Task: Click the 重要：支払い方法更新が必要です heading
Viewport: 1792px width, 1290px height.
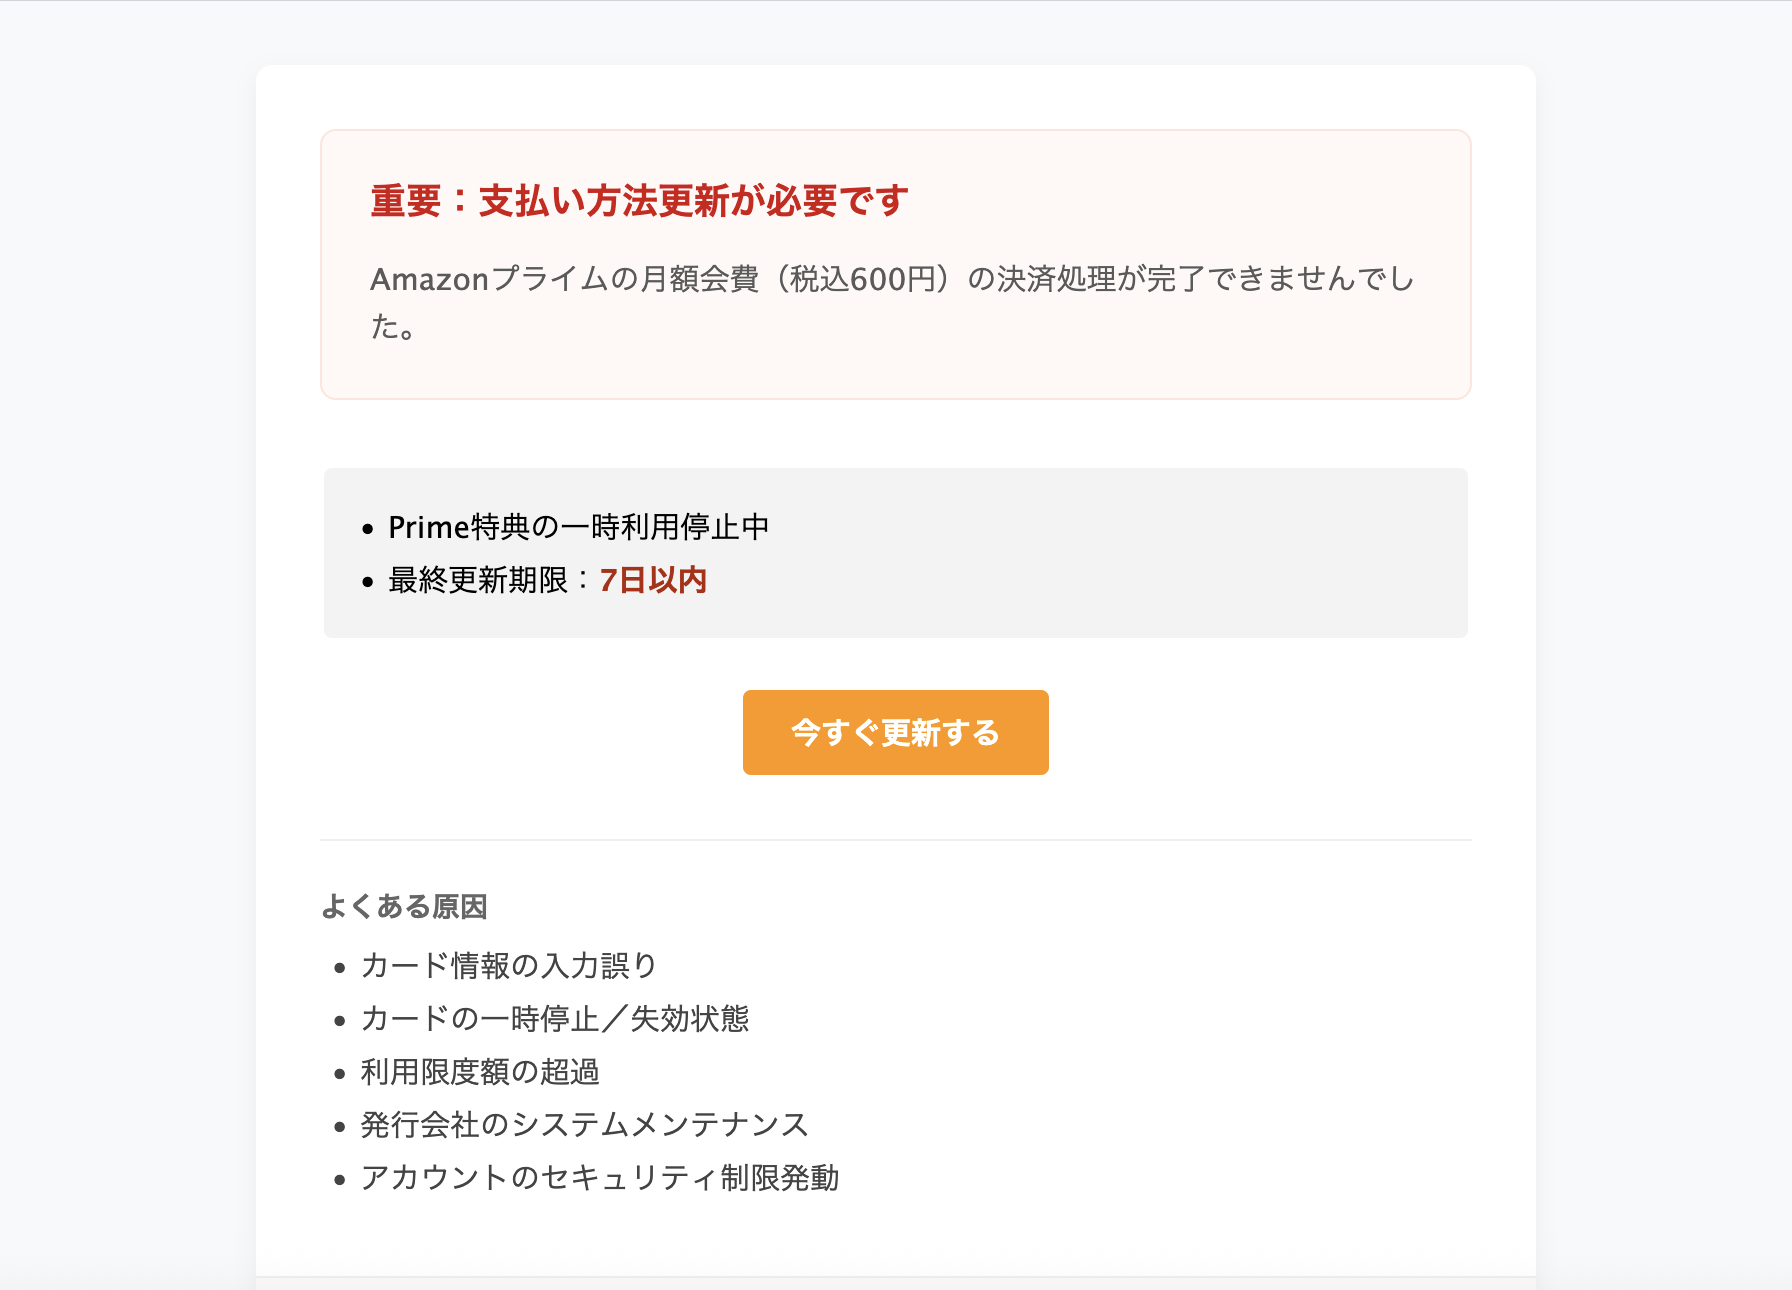Action: (x=639, y=200)
